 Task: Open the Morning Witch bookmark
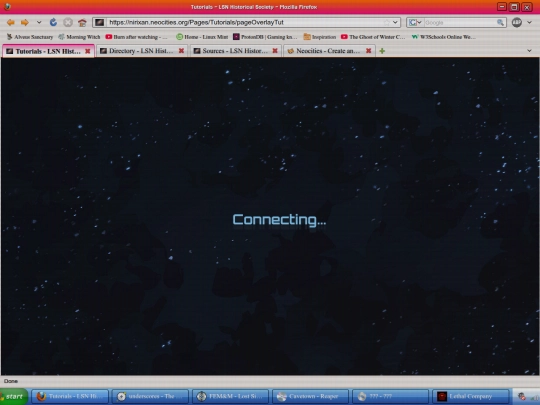coord(79,37)
